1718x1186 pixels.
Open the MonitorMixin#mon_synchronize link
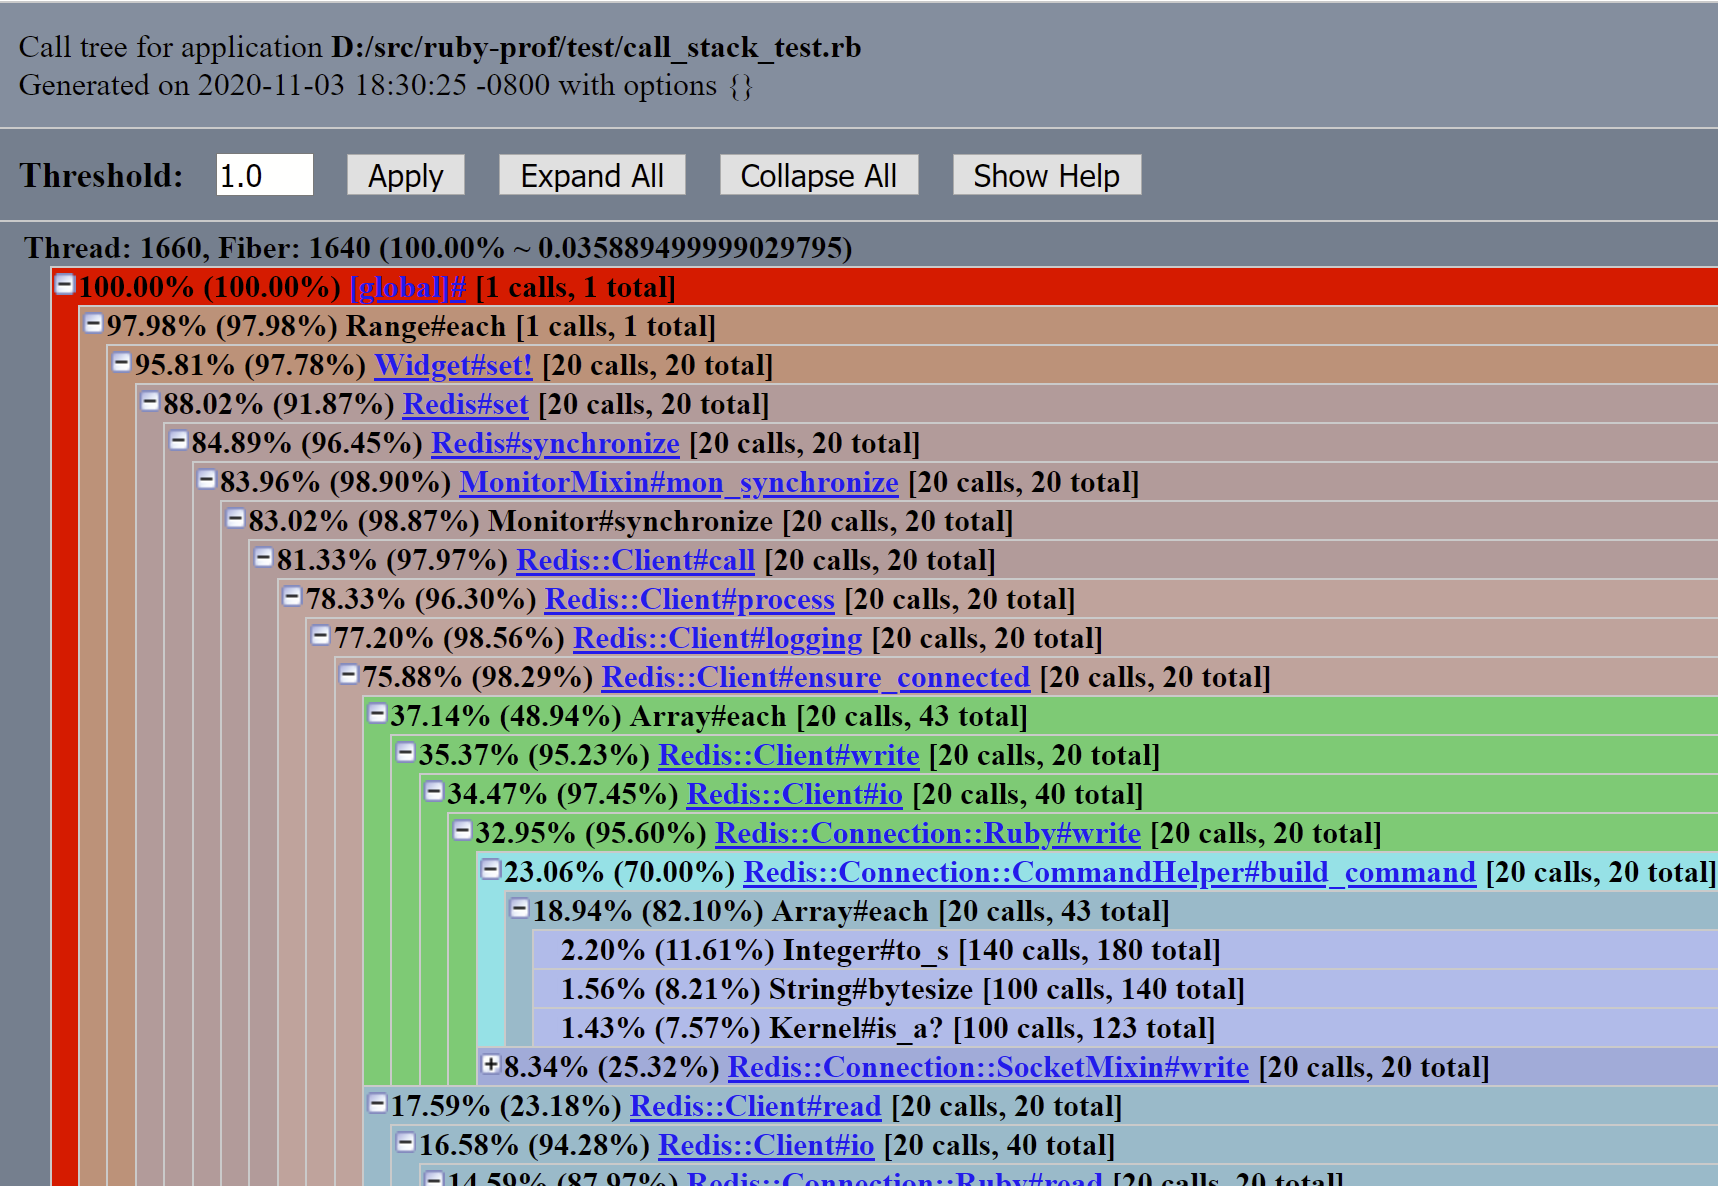677,482
